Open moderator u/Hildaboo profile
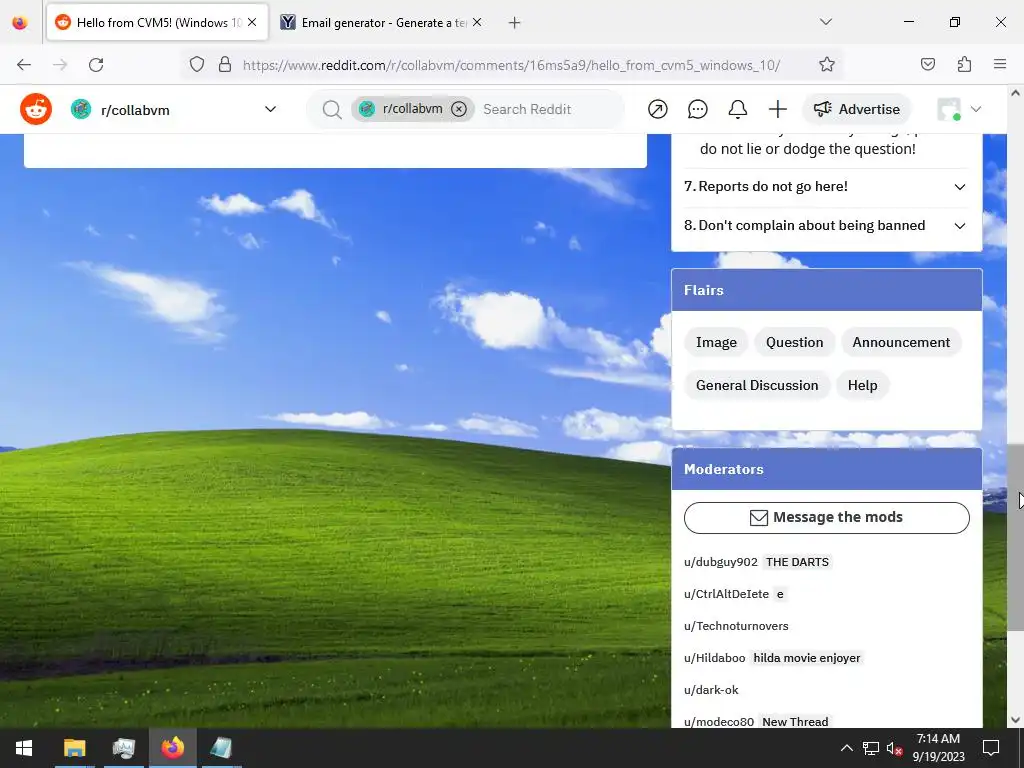This screenshot has width=1024, height=768. click(x=714, y=658)
